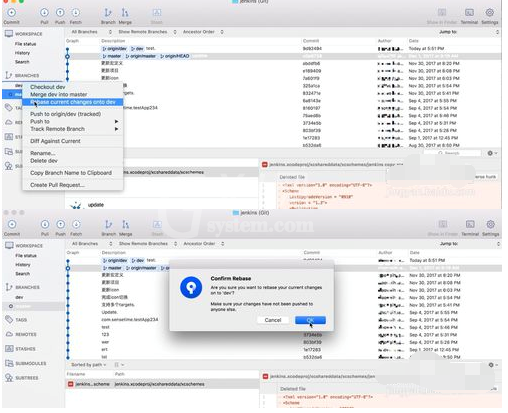Screen dimensions: 508x413
Task: Select Rebase current changes onto dev
Action: pos(73,102)
